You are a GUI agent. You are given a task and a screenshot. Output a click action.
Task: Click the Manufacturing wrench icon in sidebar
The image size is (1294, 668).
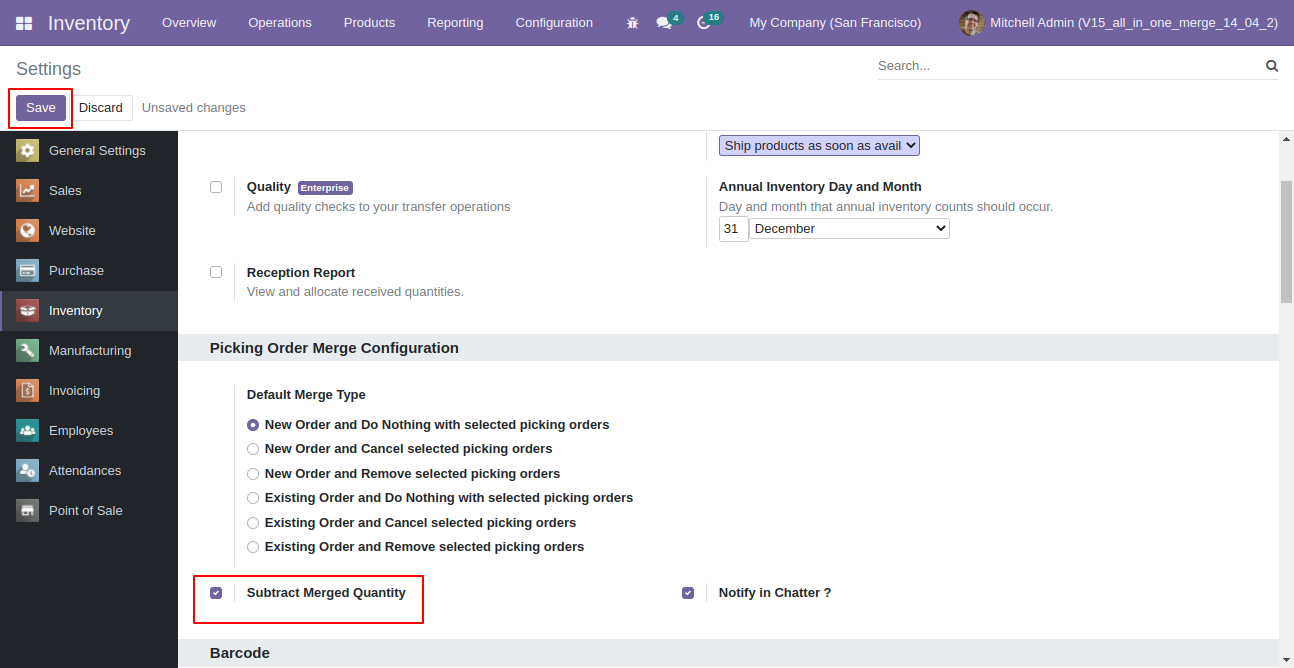click(28, 351)
